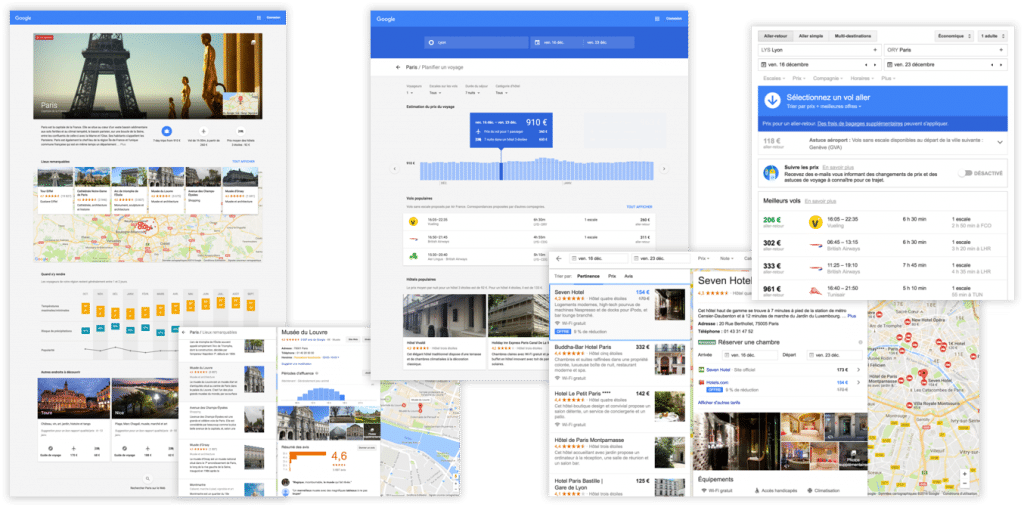Select the 333 € British Airways flight

click(883, 268)
